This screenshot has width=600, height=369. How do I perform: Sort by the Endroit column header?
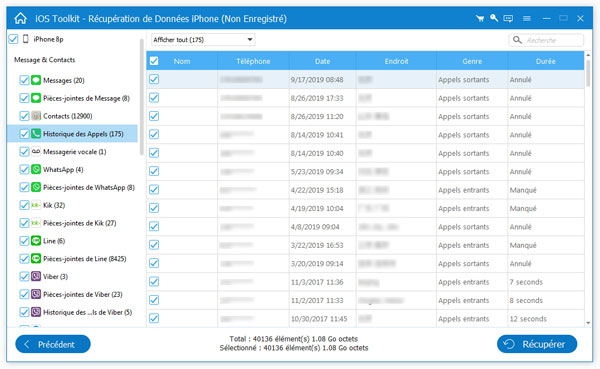coord(396,61)
